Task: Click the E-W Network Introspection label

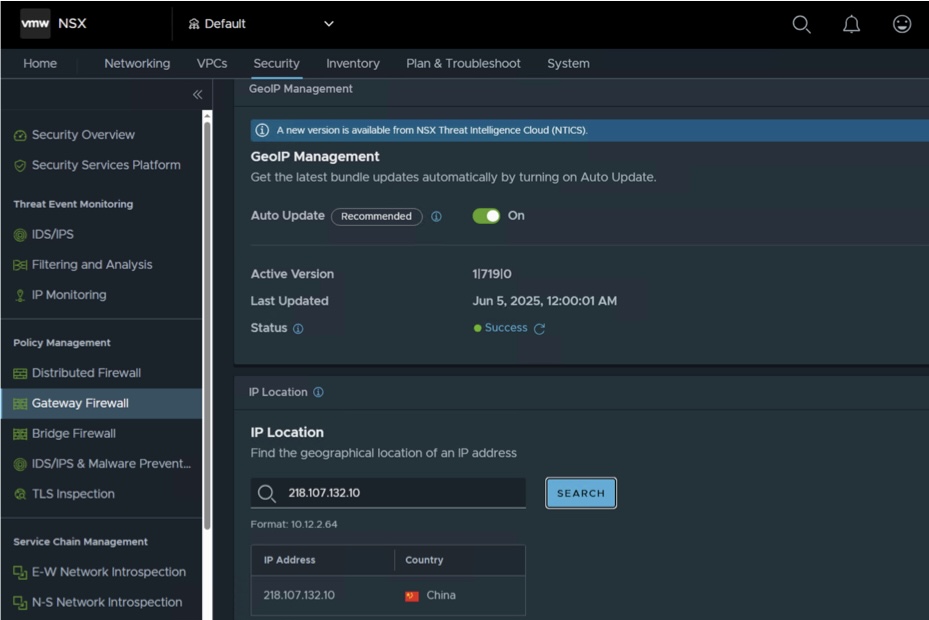Action: 108,572
